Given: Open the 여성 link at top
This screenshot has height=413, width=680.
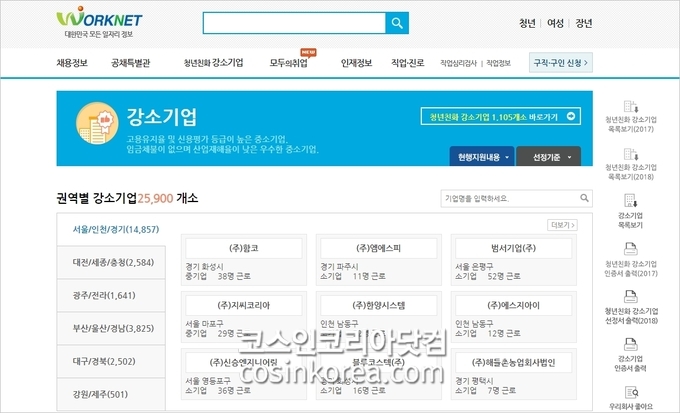Looking at the screenshot, I should (555, 23).
